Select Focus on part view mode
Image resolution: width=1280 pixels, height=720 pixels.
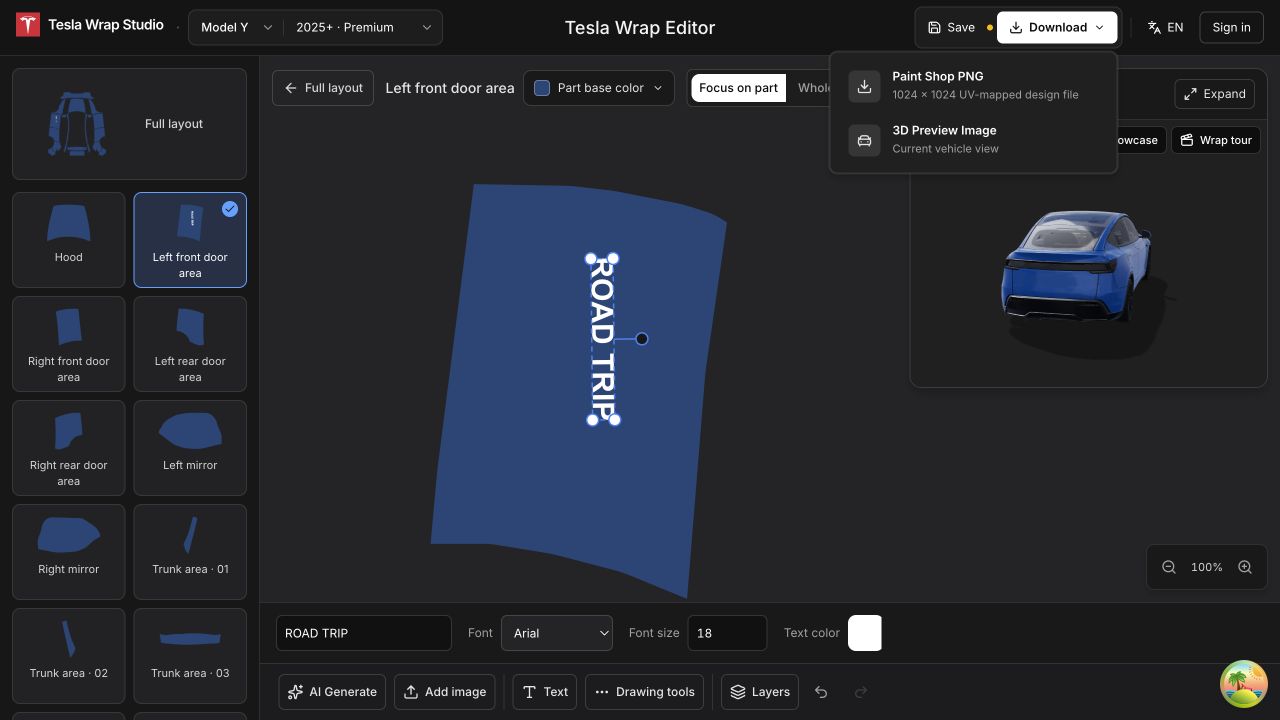pos(738,88)
